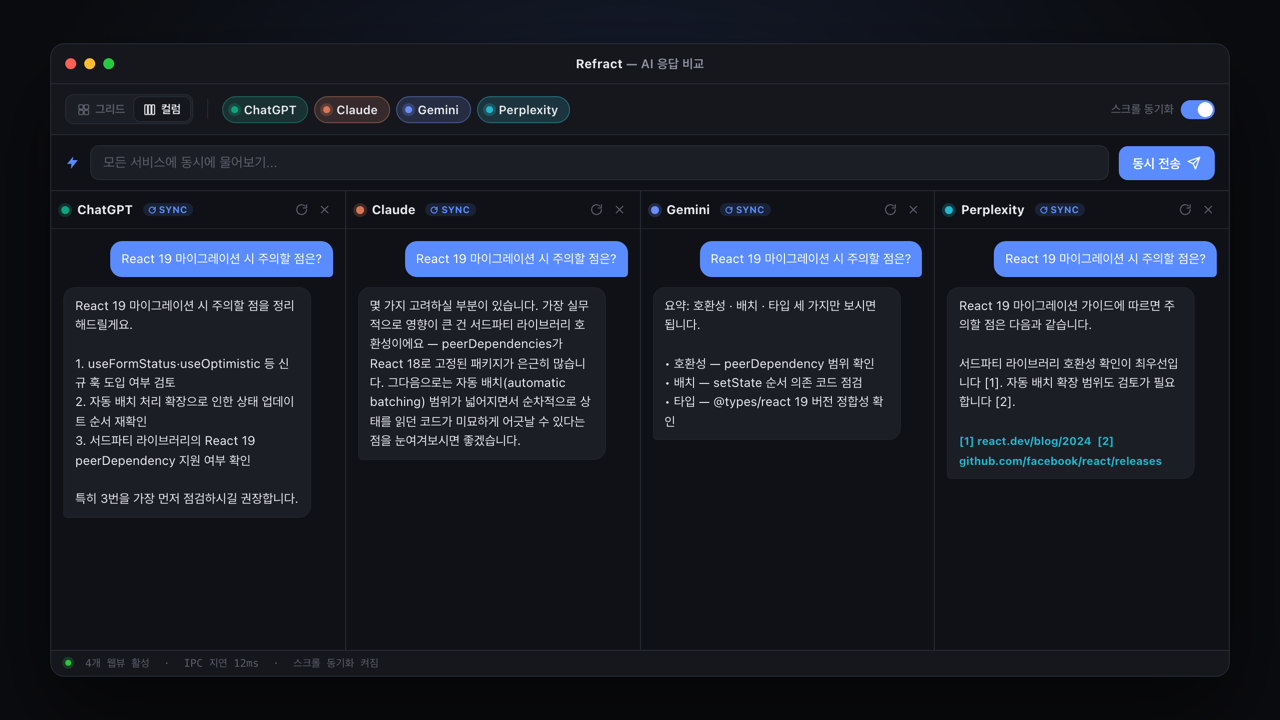Turn off the 스크롤 동기화 switch
Image resolution: width=1280 pixels, height=720 pixels.
click(1197, 110)
